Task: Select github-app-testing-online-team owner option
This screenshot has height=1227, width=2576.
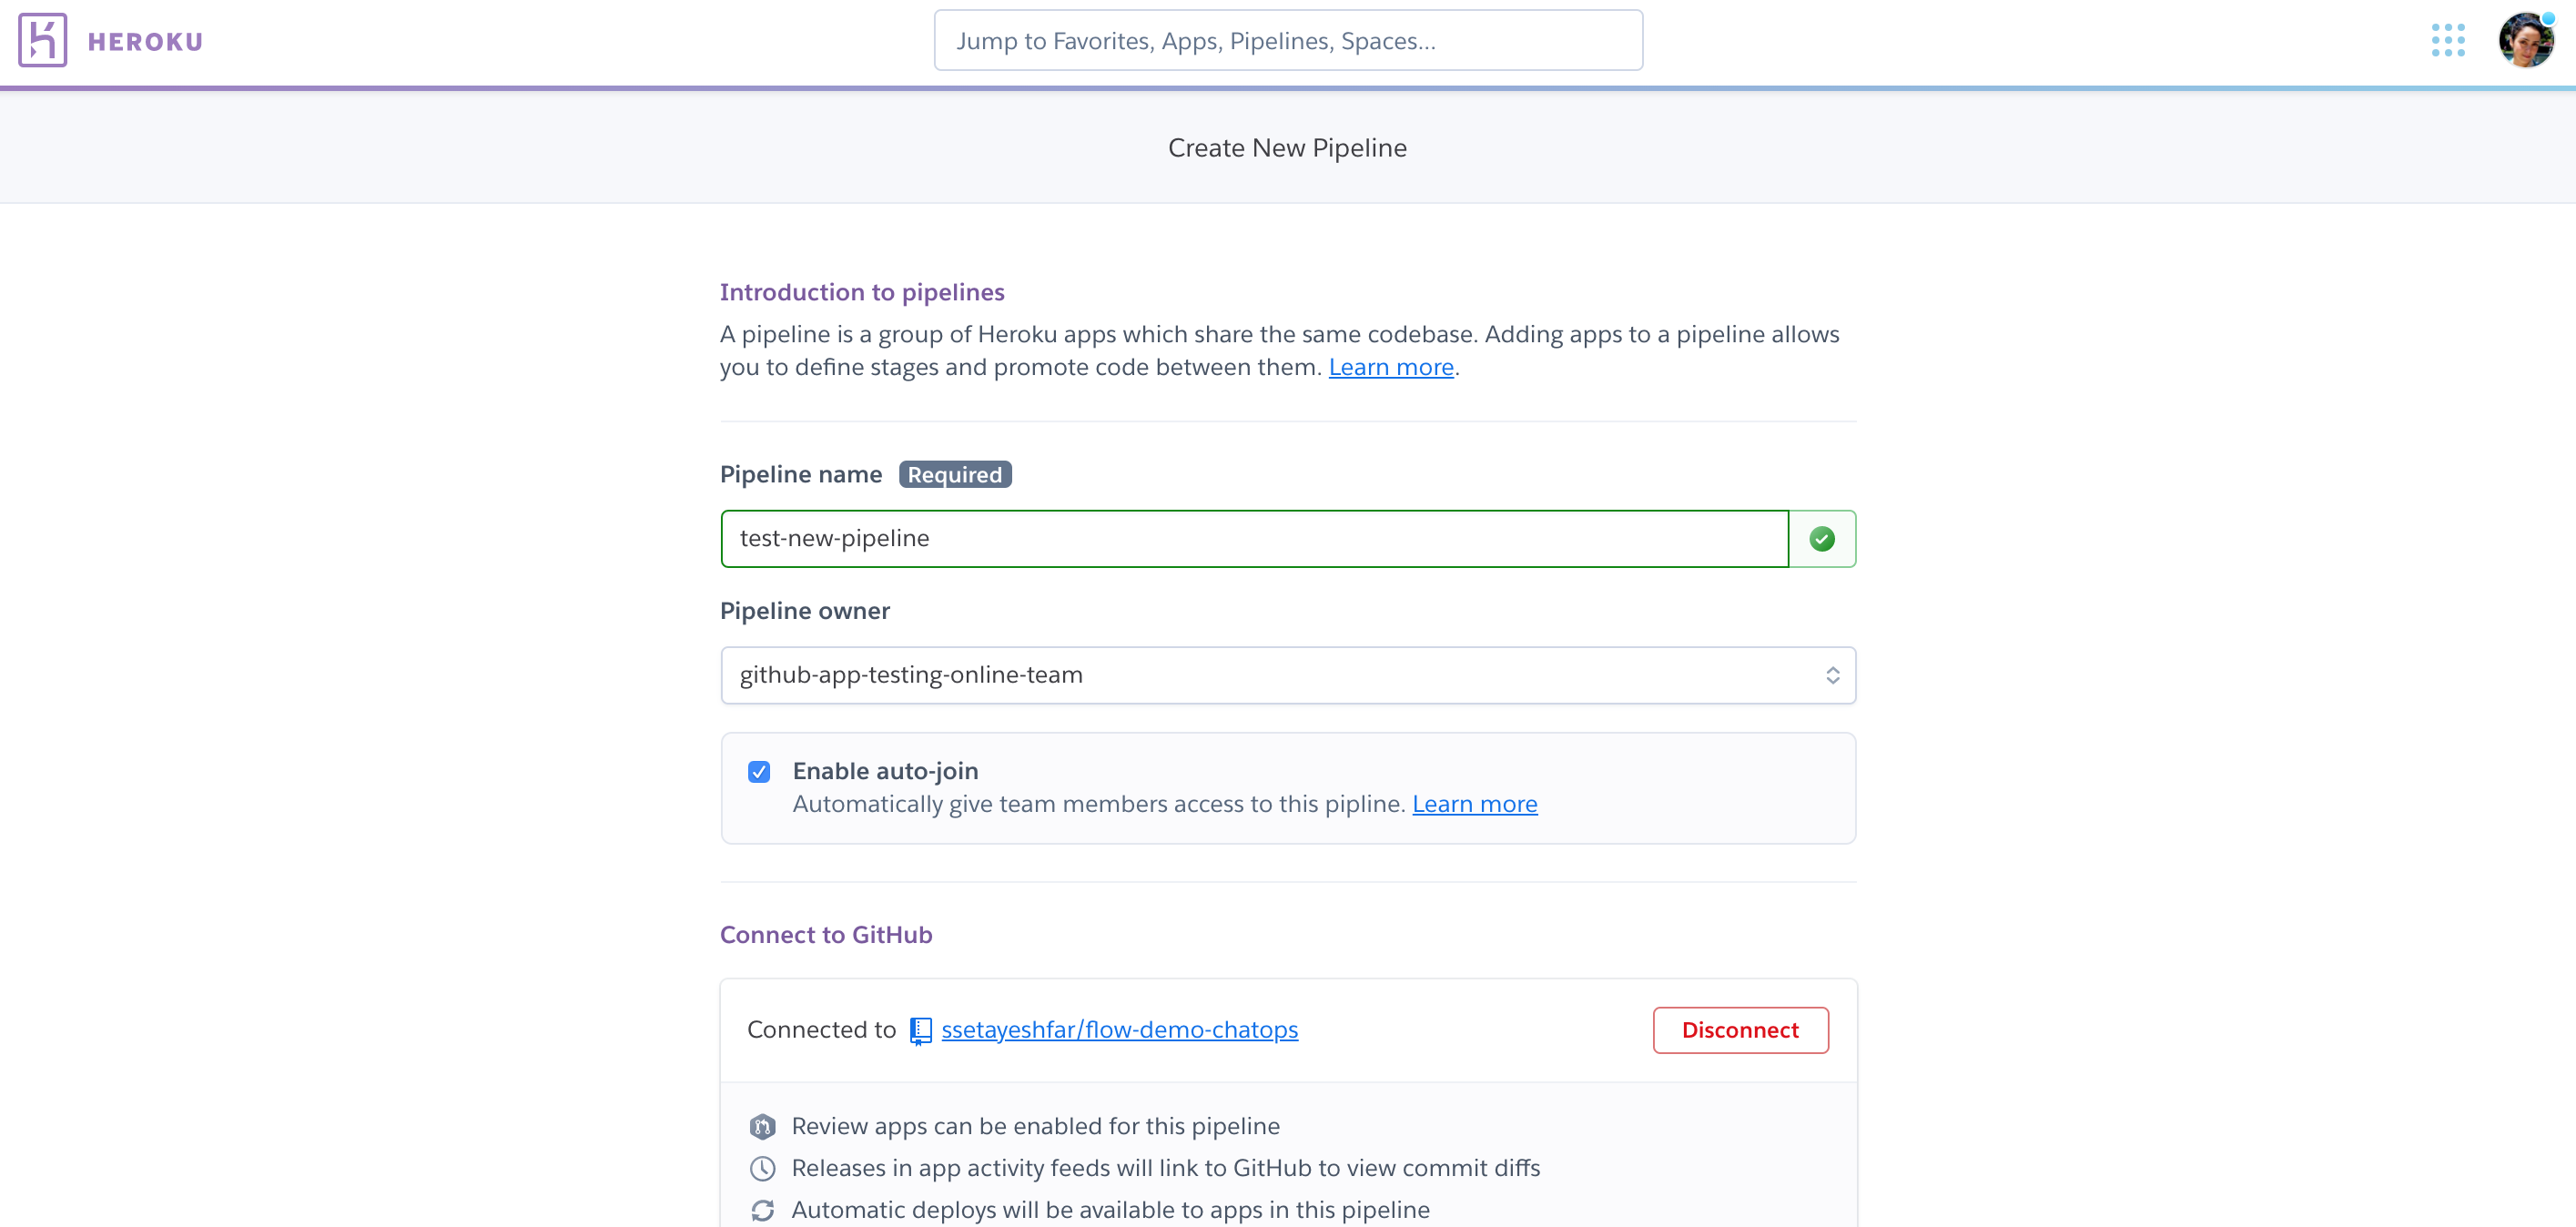Action: coord(1288,674)
